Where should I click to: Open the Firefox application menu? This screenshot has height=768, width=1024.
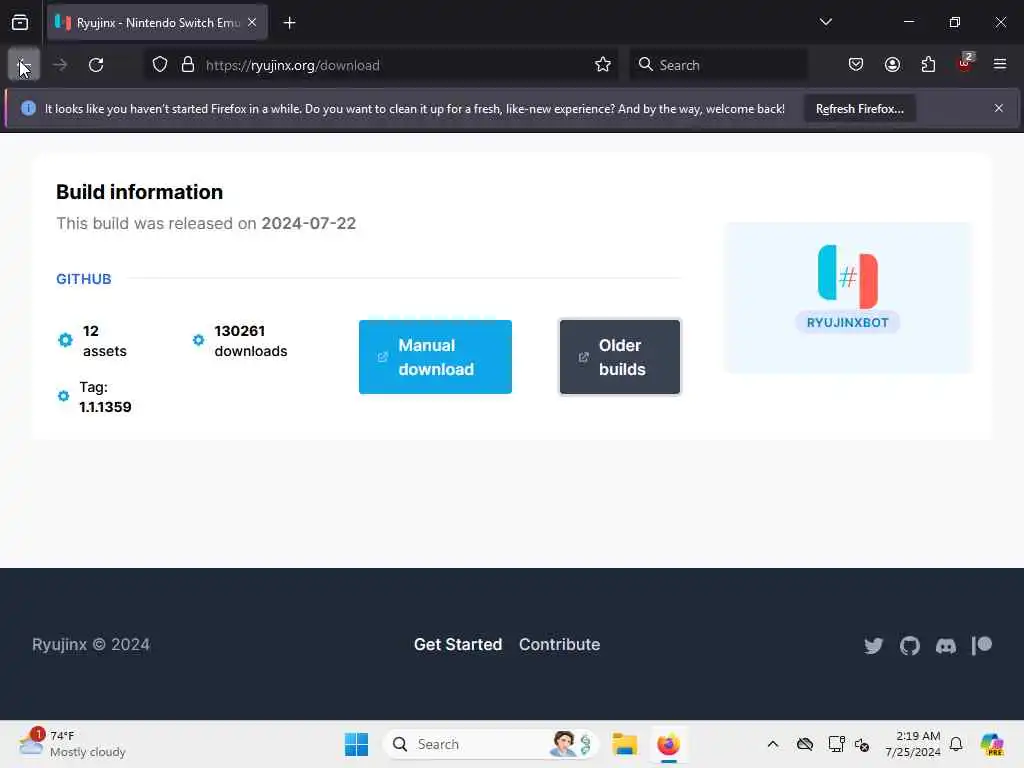tap(999, 64)
